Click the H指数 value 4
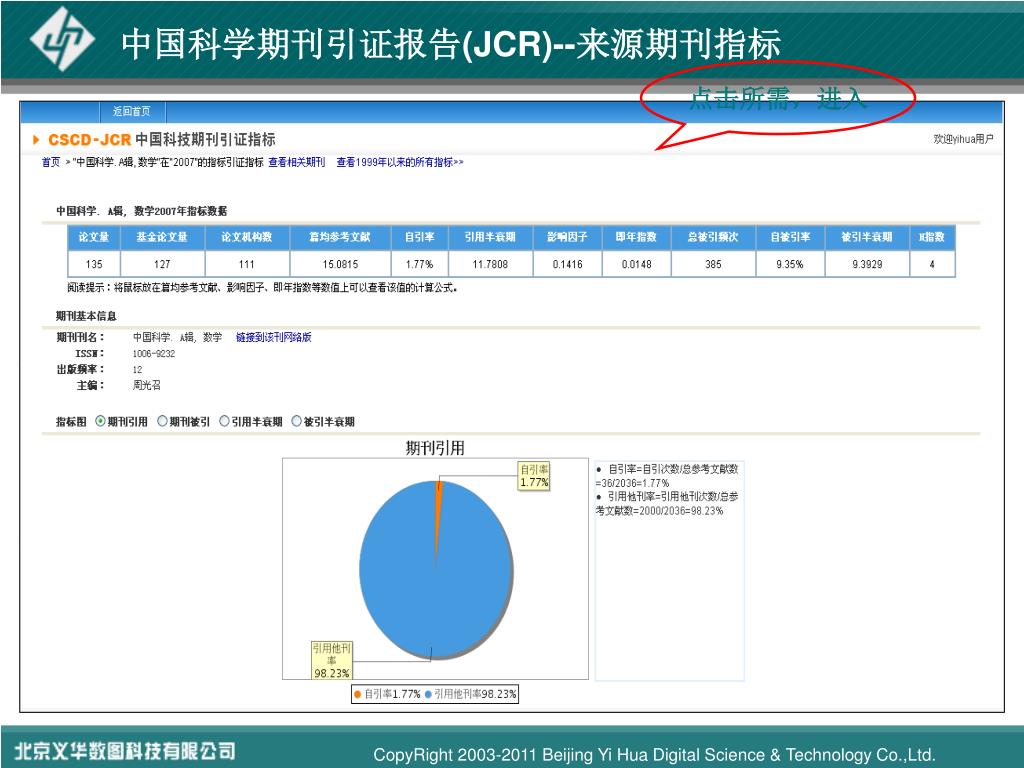 click(932, 264)
